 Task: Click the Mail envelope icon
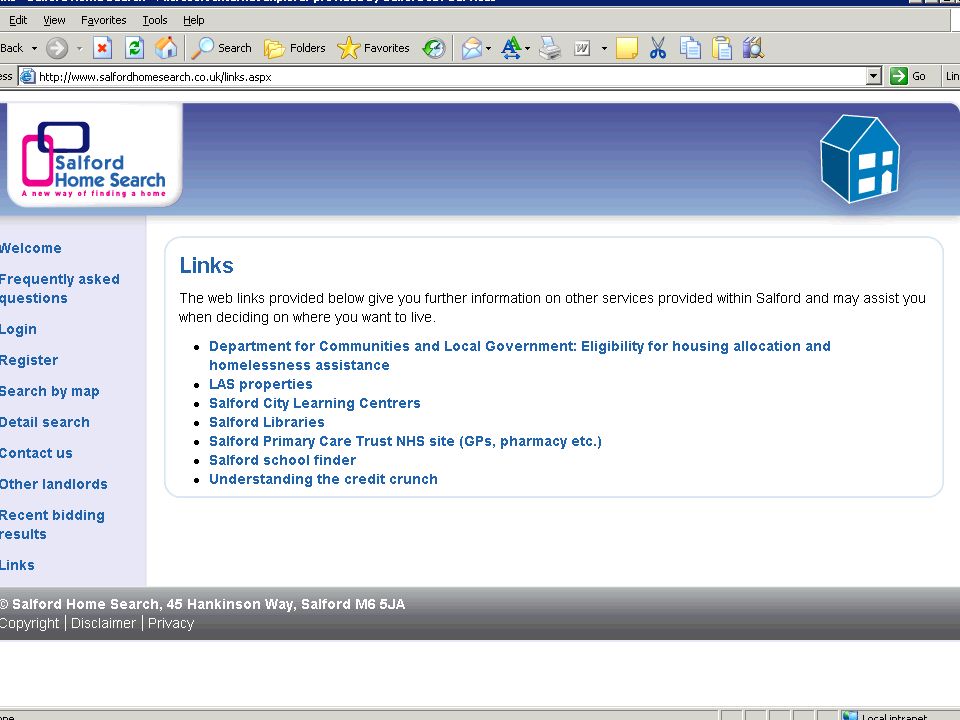[x=471, y=48]
